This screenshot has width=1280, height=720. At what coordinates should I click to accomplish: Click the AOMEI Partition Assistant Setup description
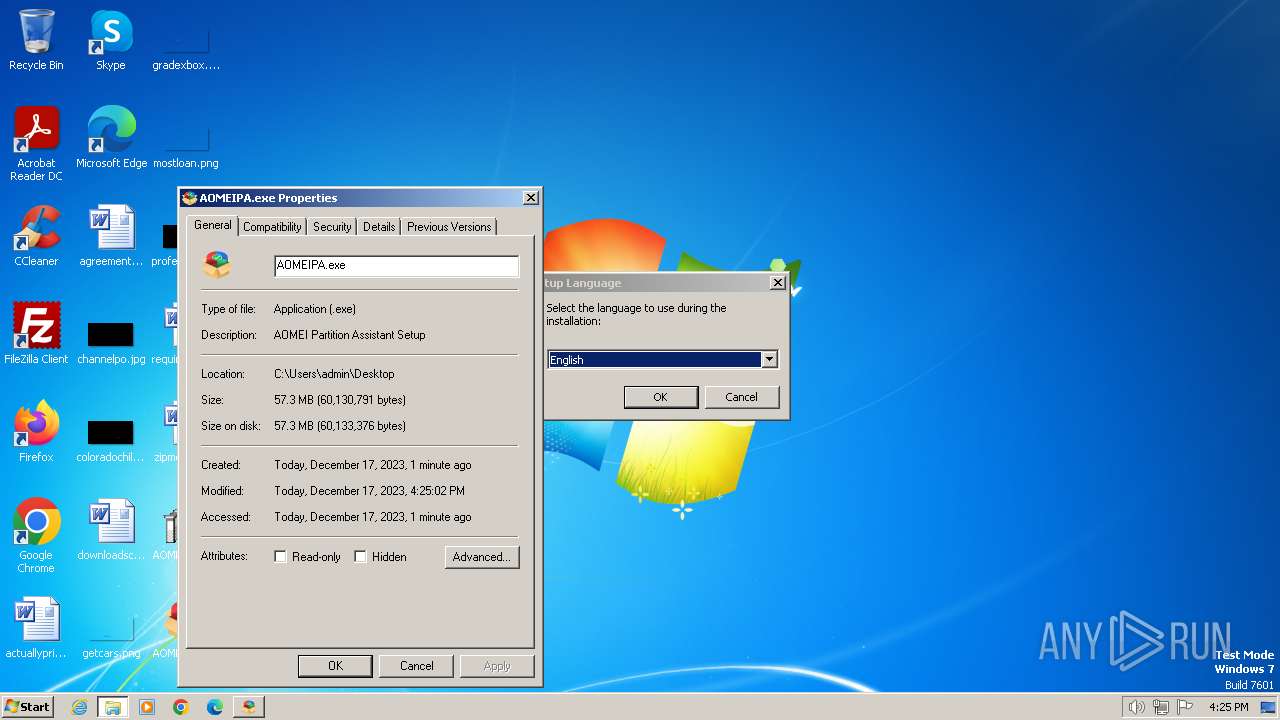[x=349, y=335]
